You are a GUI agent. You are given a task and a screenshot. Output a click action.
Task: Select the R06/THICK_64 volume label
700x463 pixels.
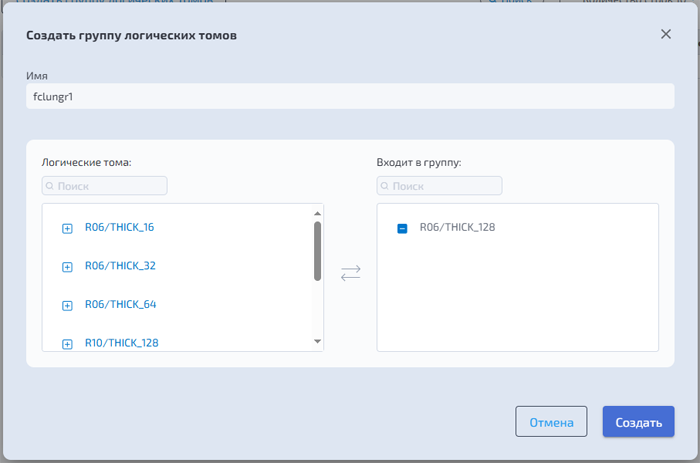tap(121, 304)
